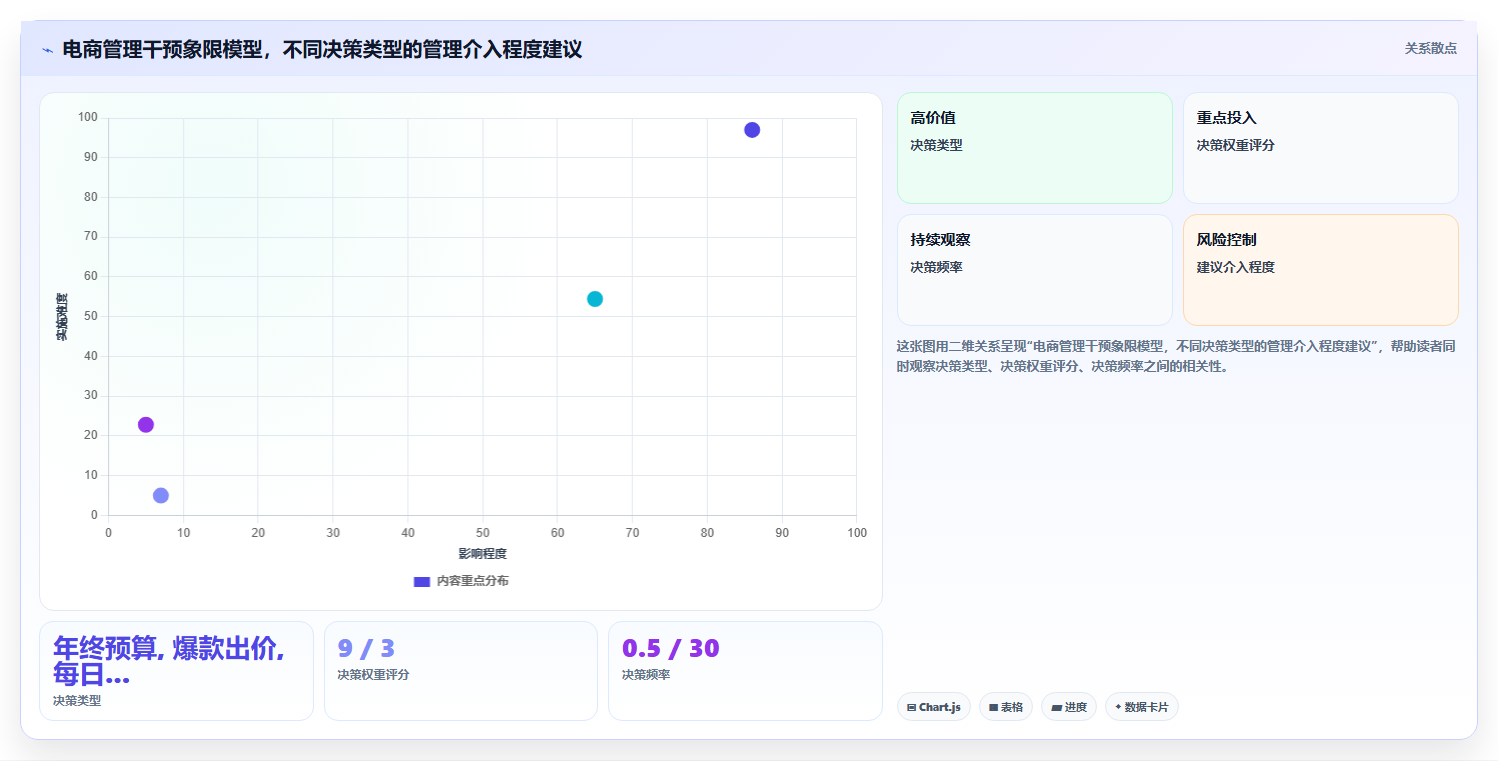Screen dimensions: 1498x761
Task: Click 决策权重评分 label under 9 / 3
Action: coord(373,675)
